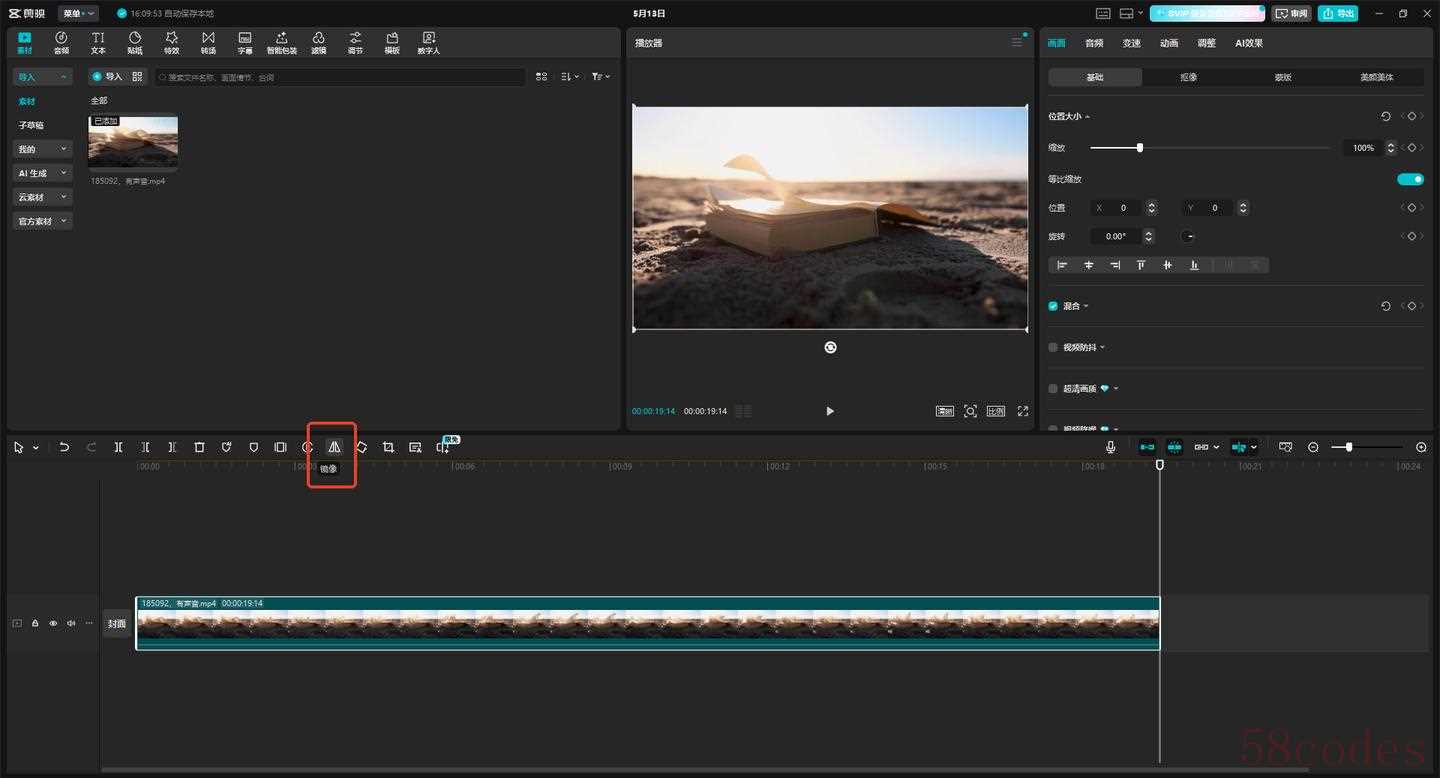
Task: Expand the 云素材 sidebar section
Action: (42, 197)
